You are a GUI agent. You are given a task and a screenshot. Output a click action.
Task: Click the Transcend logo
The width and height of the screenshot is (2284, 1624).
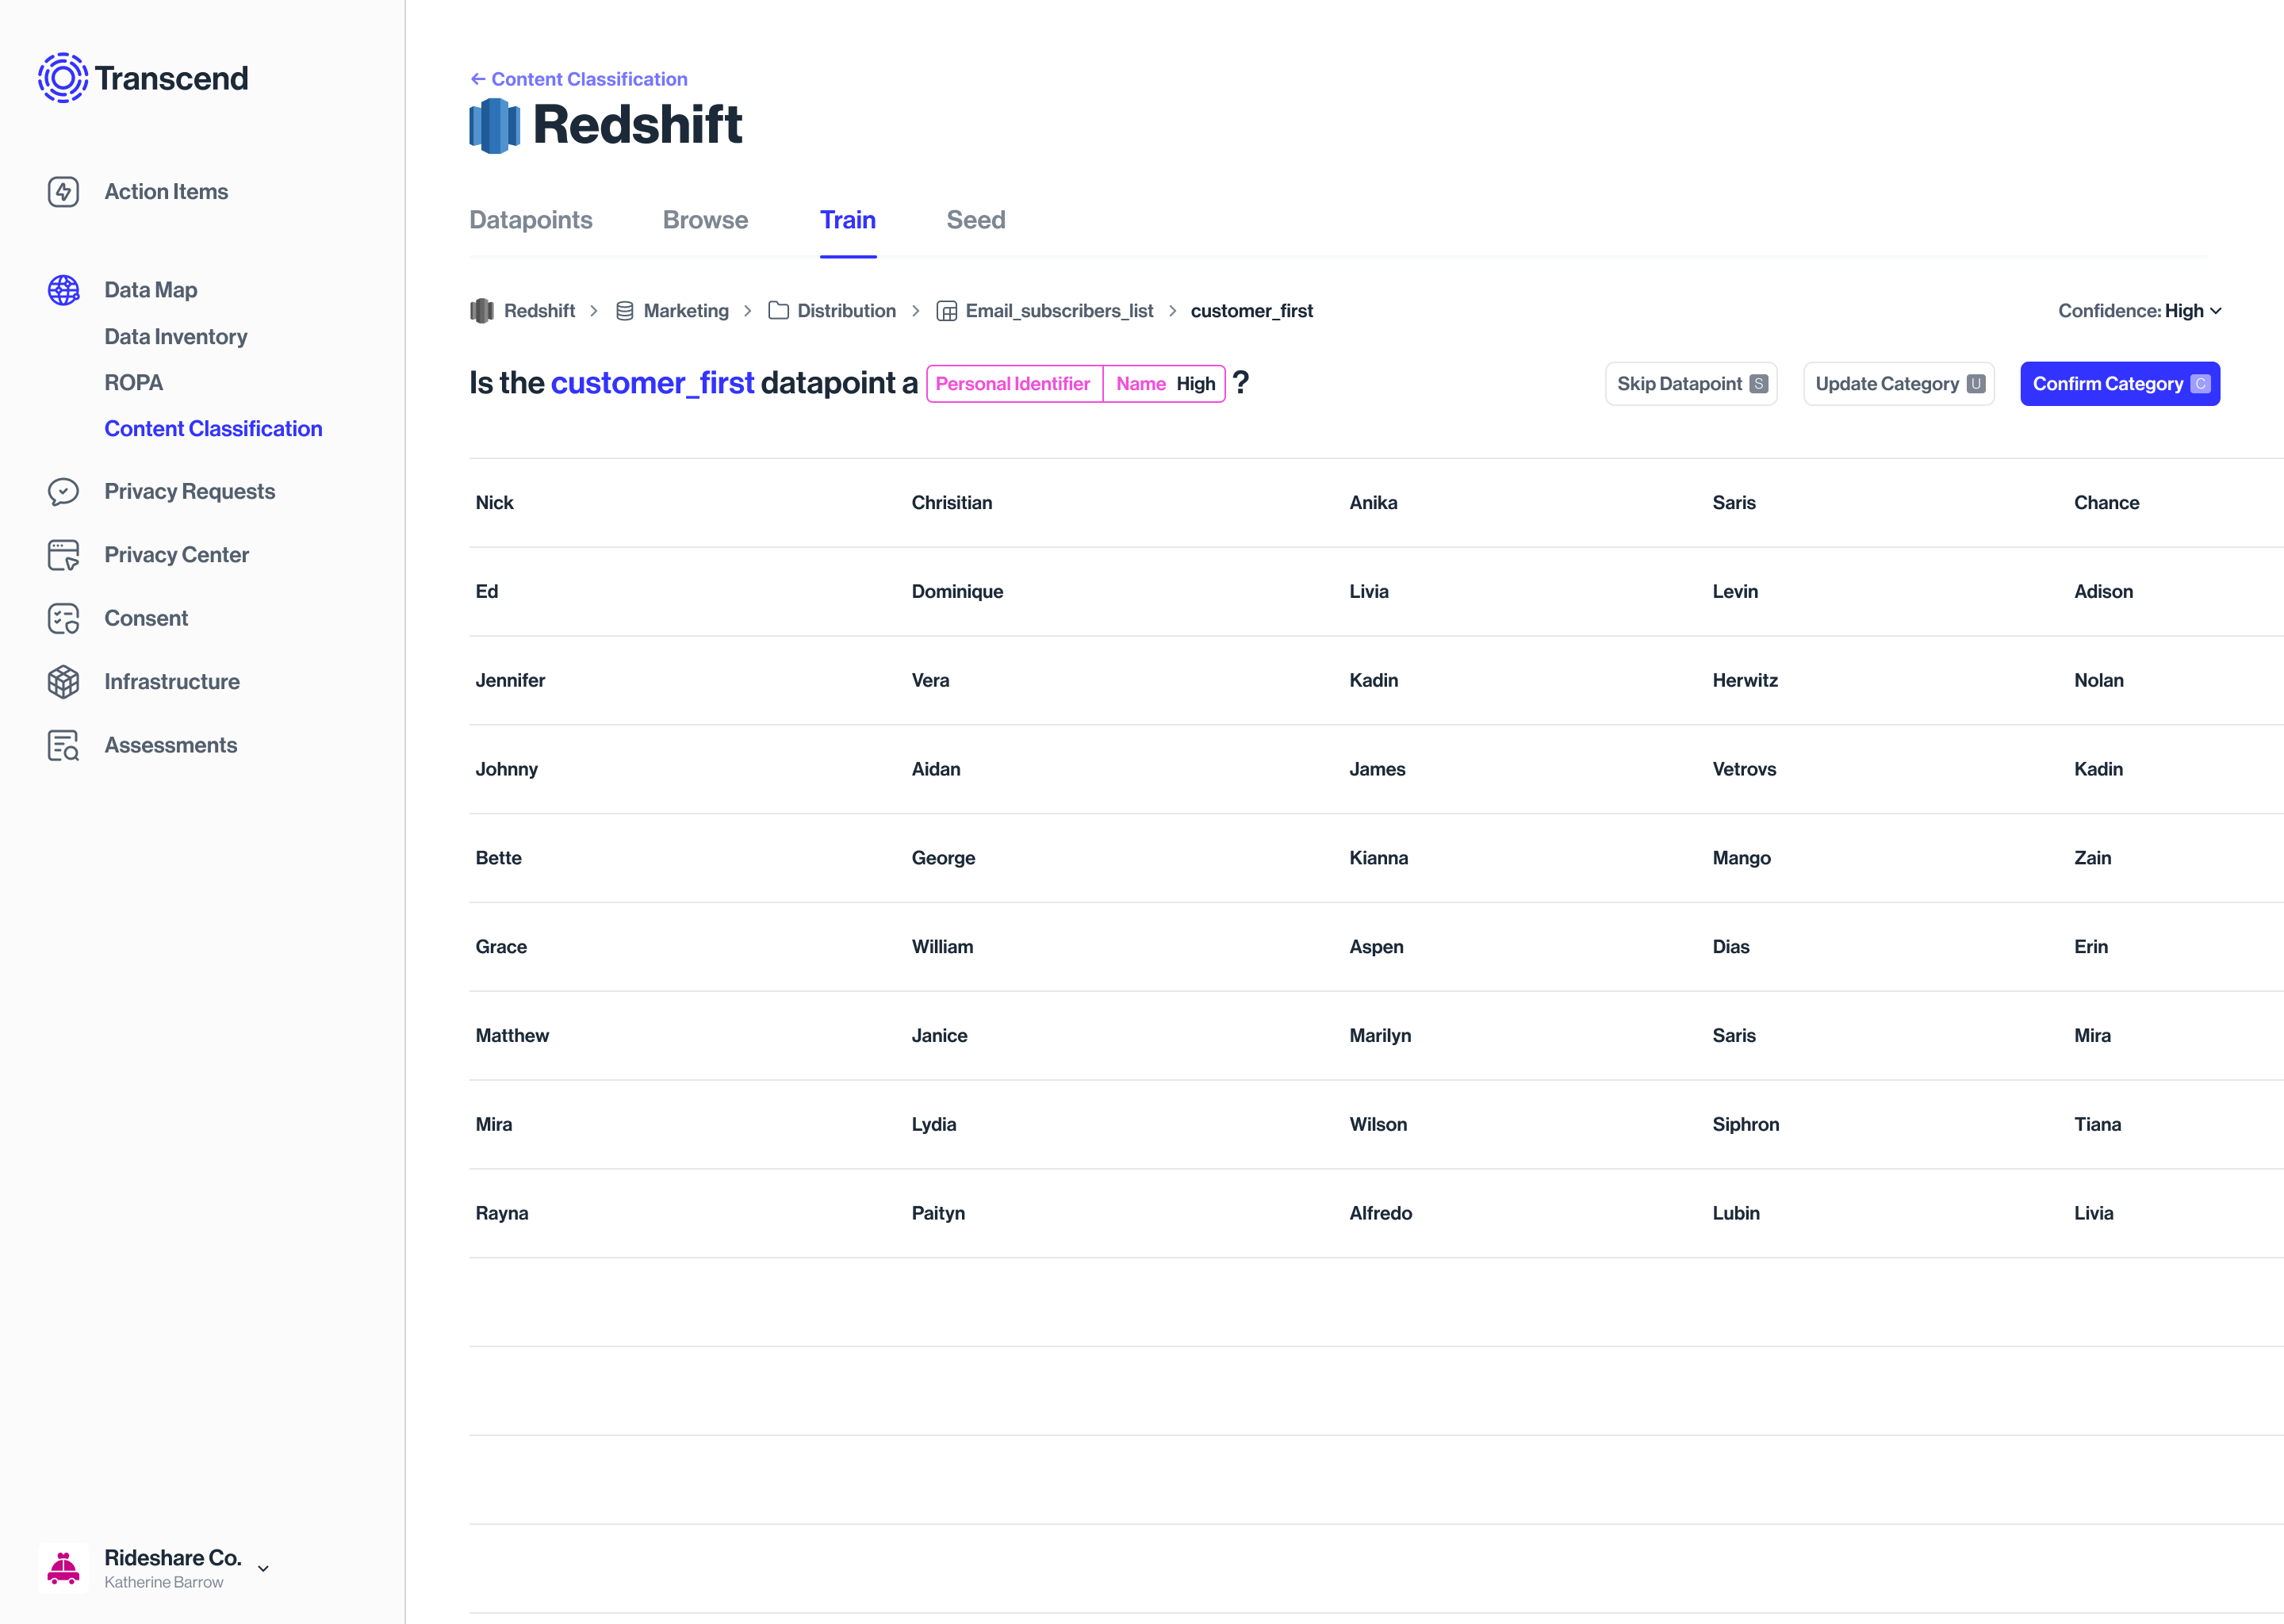(x=143, y=78)
